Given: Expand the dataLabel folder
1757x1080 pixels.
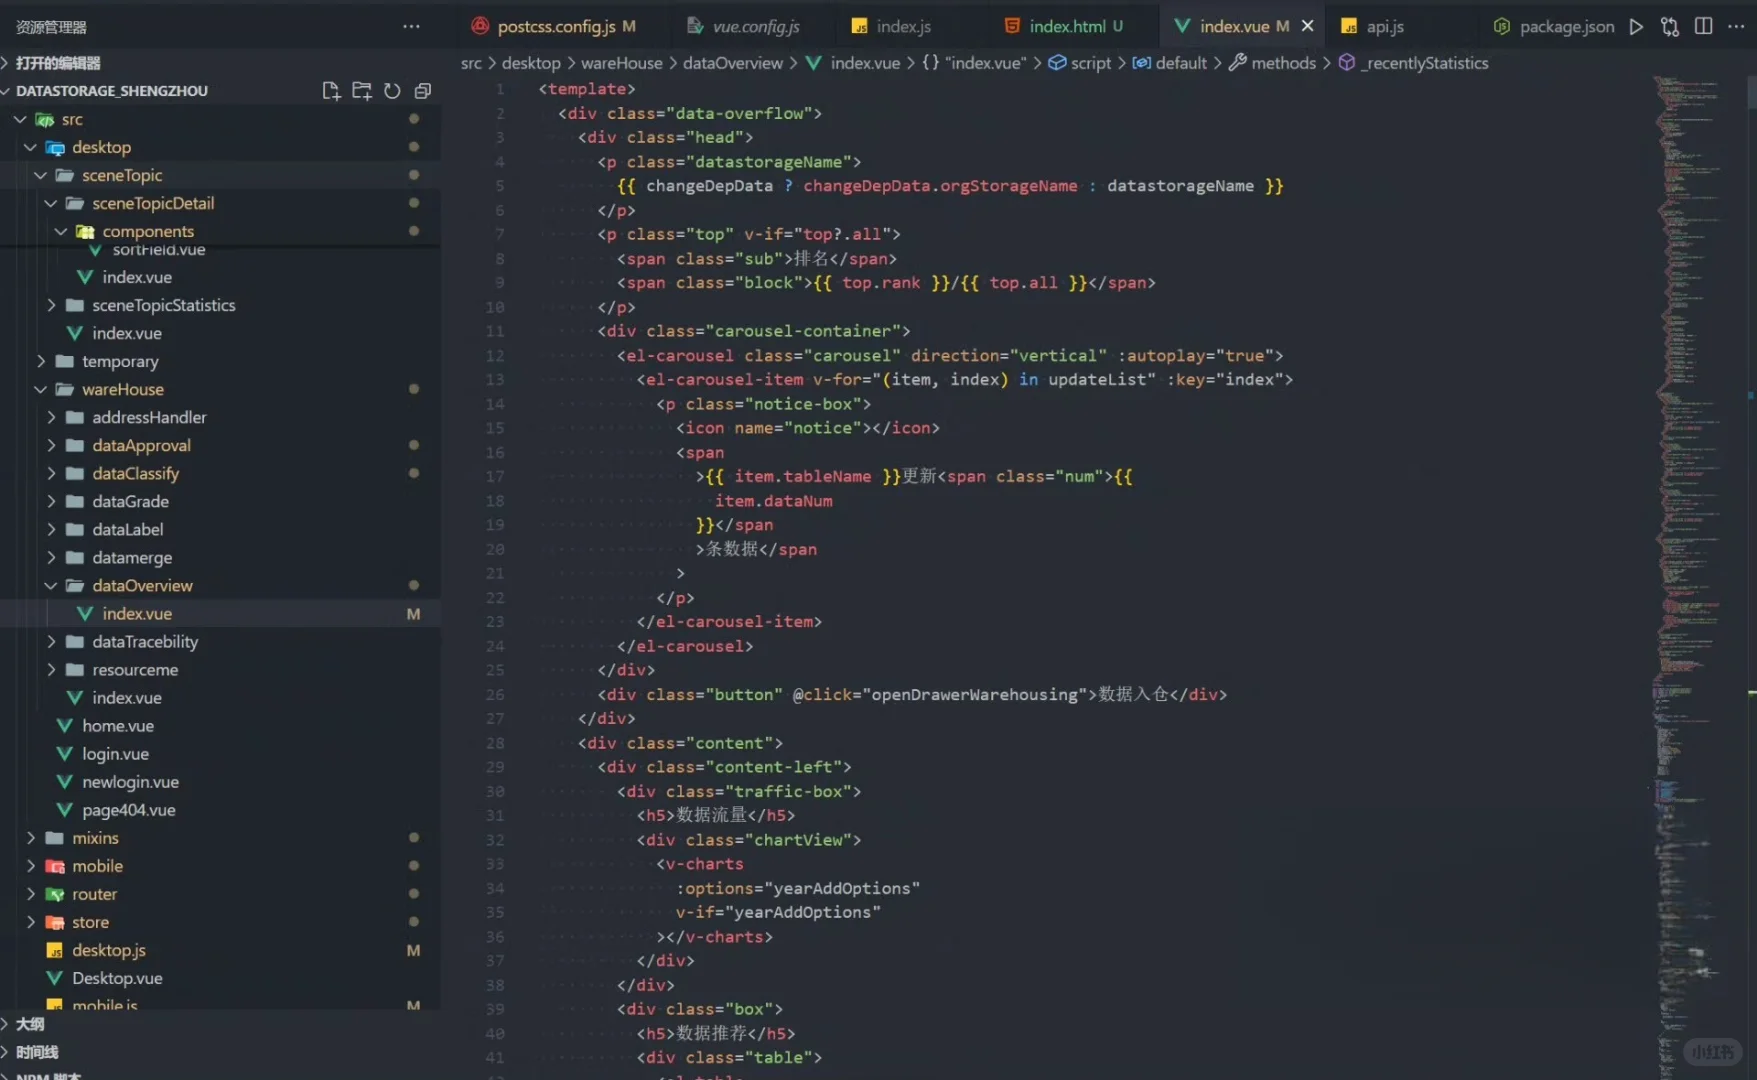Looking at the screenshot, I should (51, 530).
